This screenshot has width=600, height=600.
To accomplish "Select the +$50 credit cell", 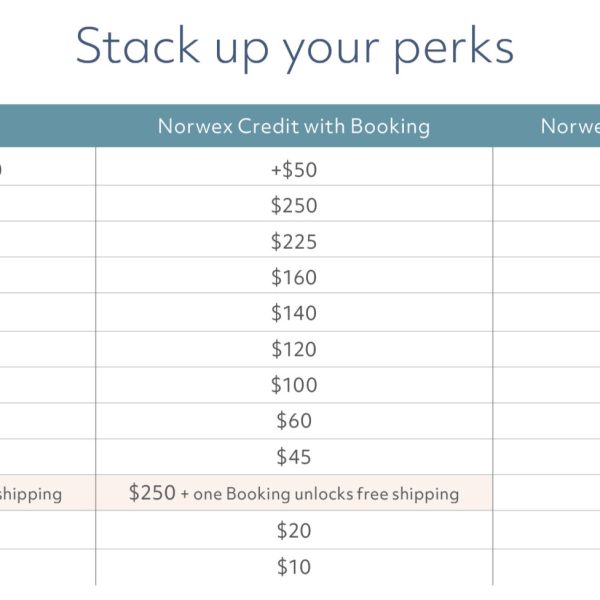I will (293, 169).
